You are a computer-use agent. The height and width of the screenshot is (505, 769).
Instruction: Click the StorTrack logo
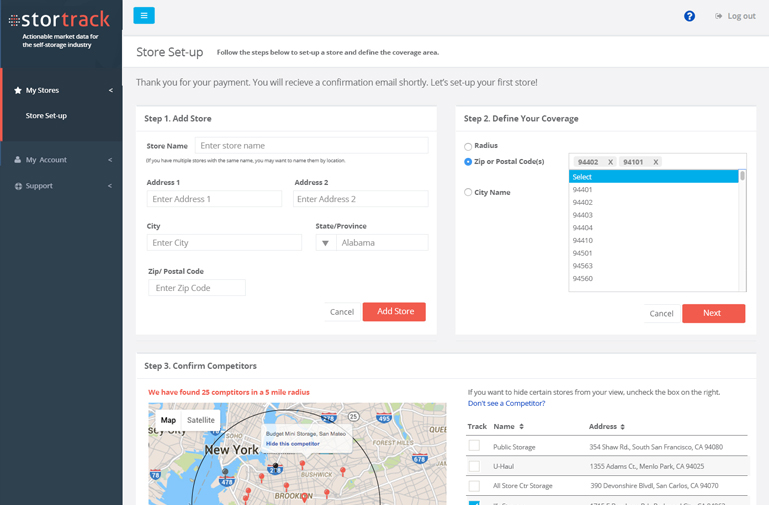pos(60,19)
